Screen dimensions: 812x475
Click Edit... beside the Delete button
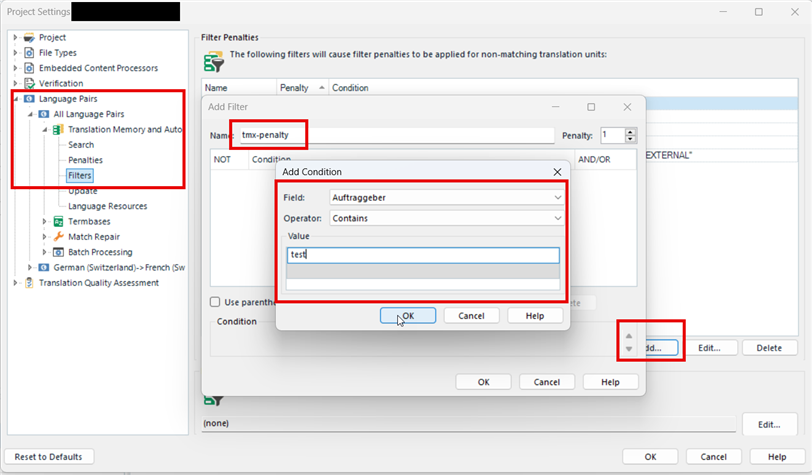(x=709, y=348)
